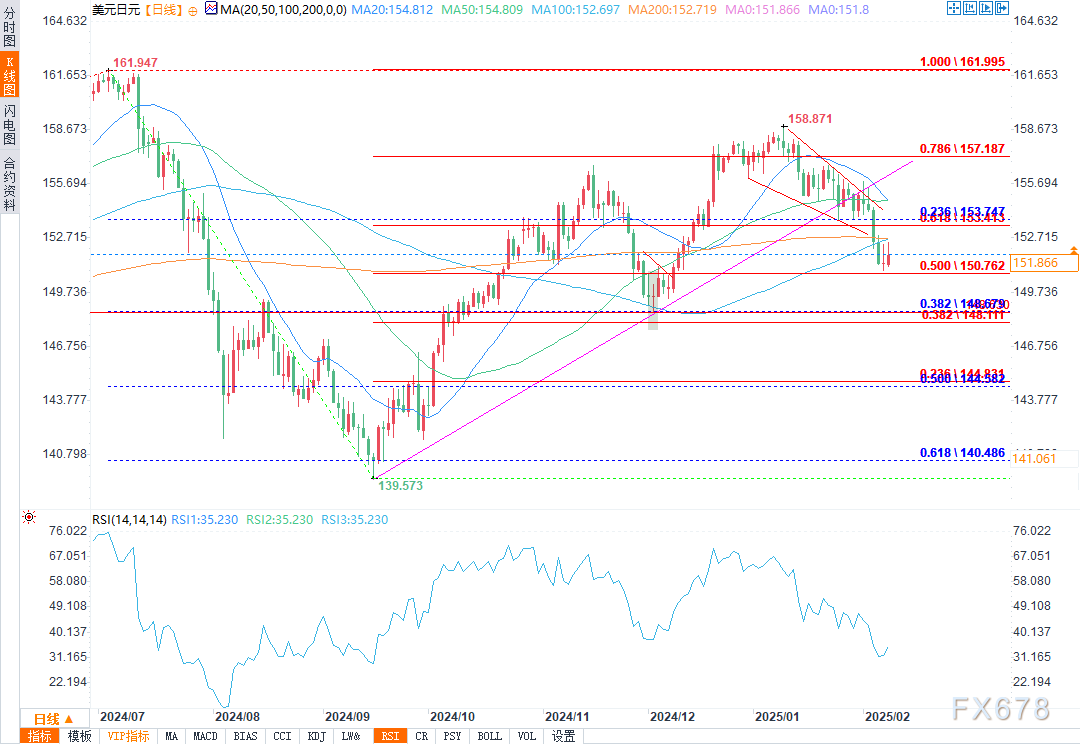Click the crosshair cursor mode icon
Screen dimensions: 1080x744
(x=953, y=8)
